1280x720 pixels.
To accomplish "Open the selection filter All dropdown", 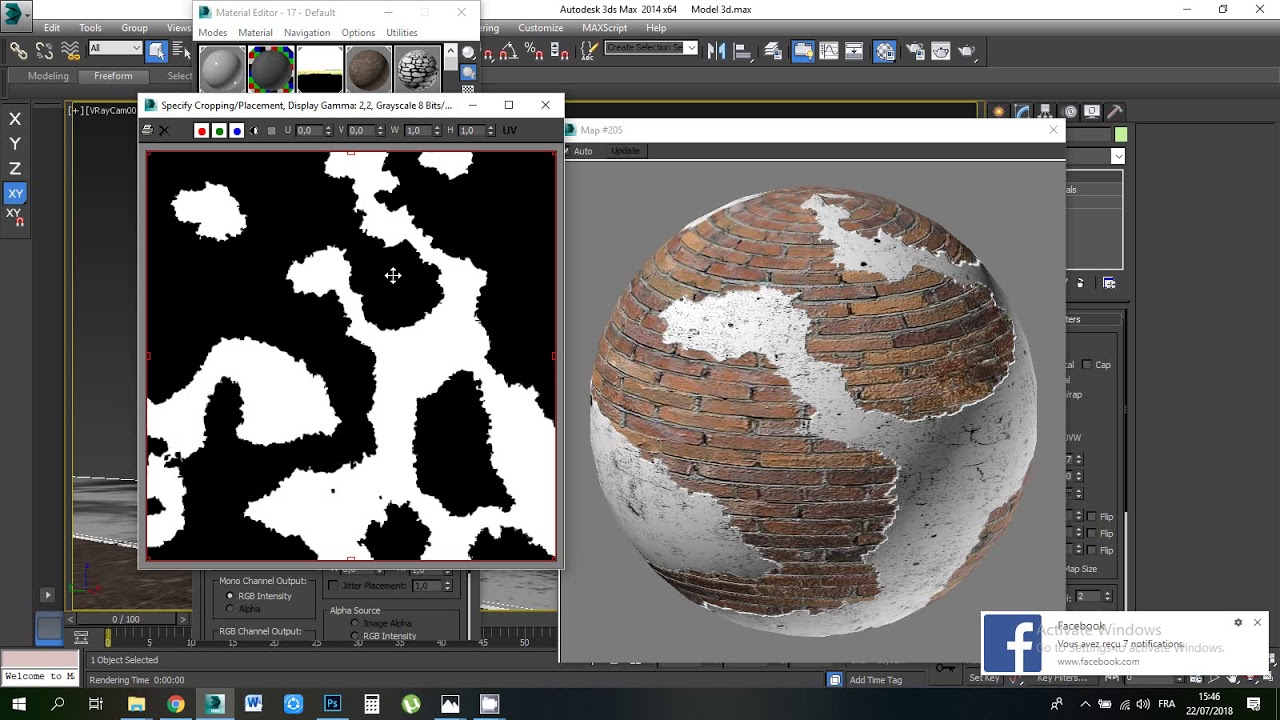I will tap(115, 48).
